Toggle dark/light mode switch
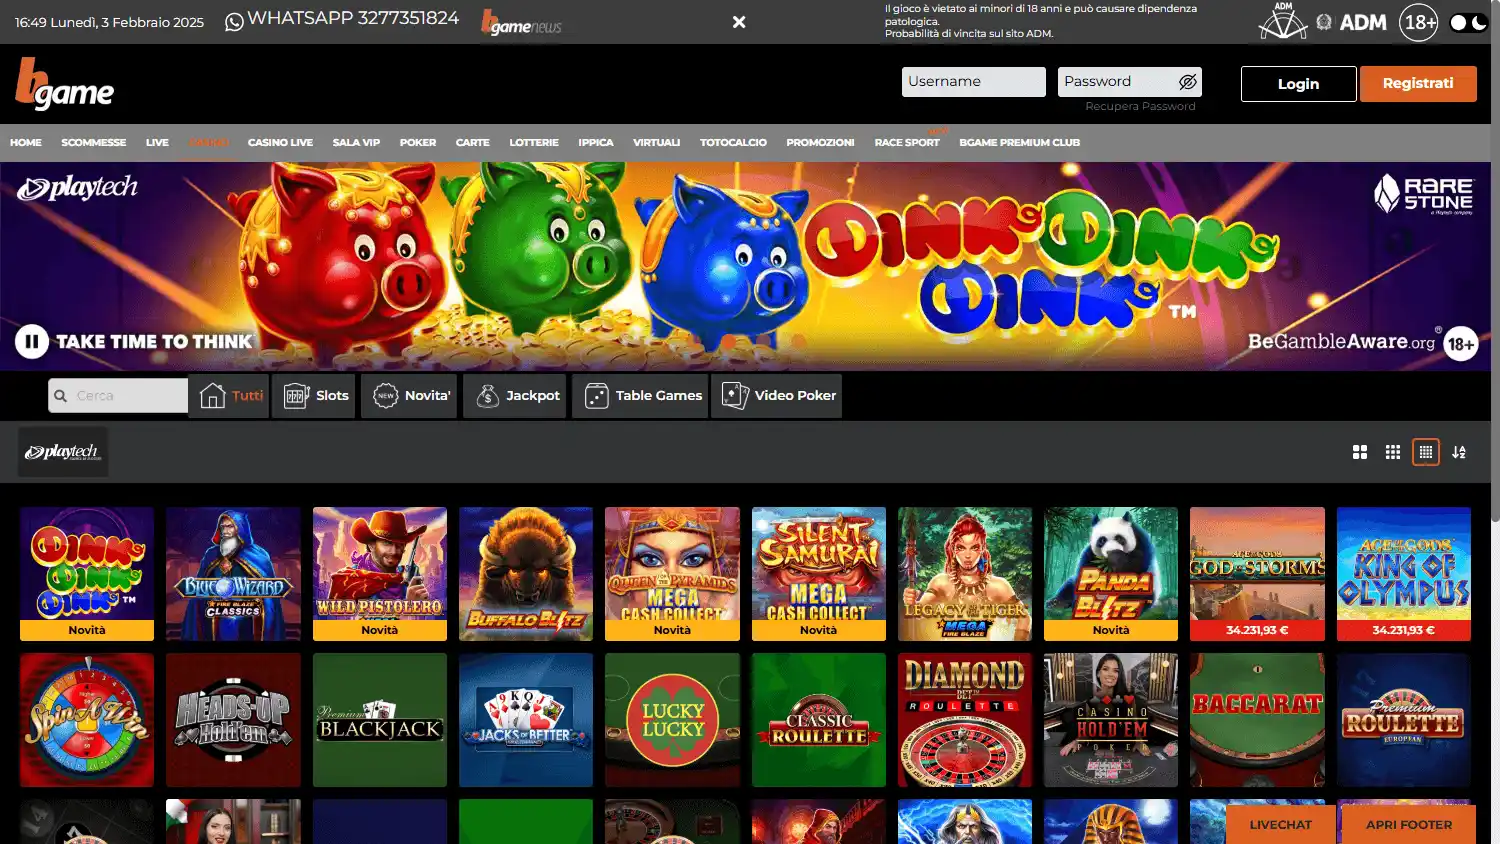Viewport: 1500px width, 844px height. point(1468,22)
